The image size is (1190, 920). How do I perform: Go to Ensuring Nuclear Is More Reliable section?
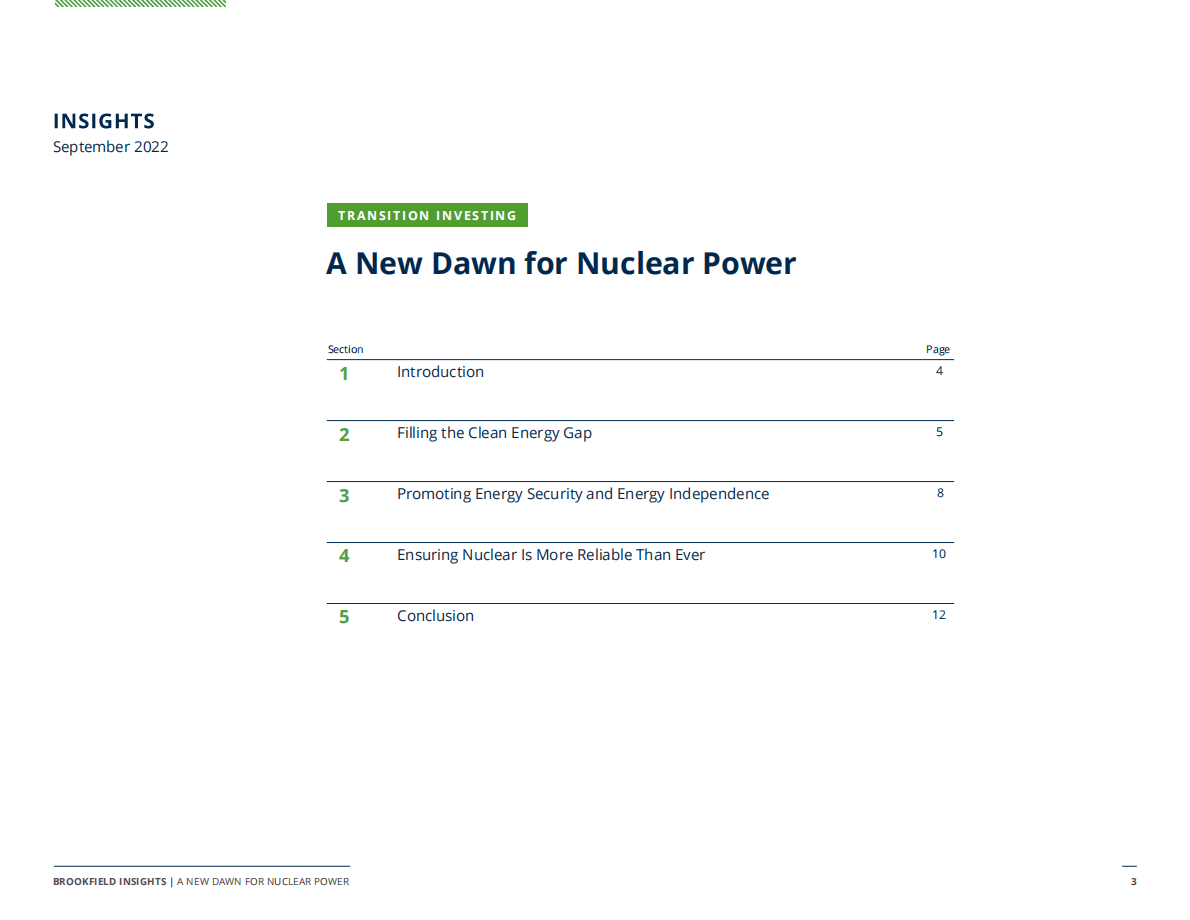(551, 555)
